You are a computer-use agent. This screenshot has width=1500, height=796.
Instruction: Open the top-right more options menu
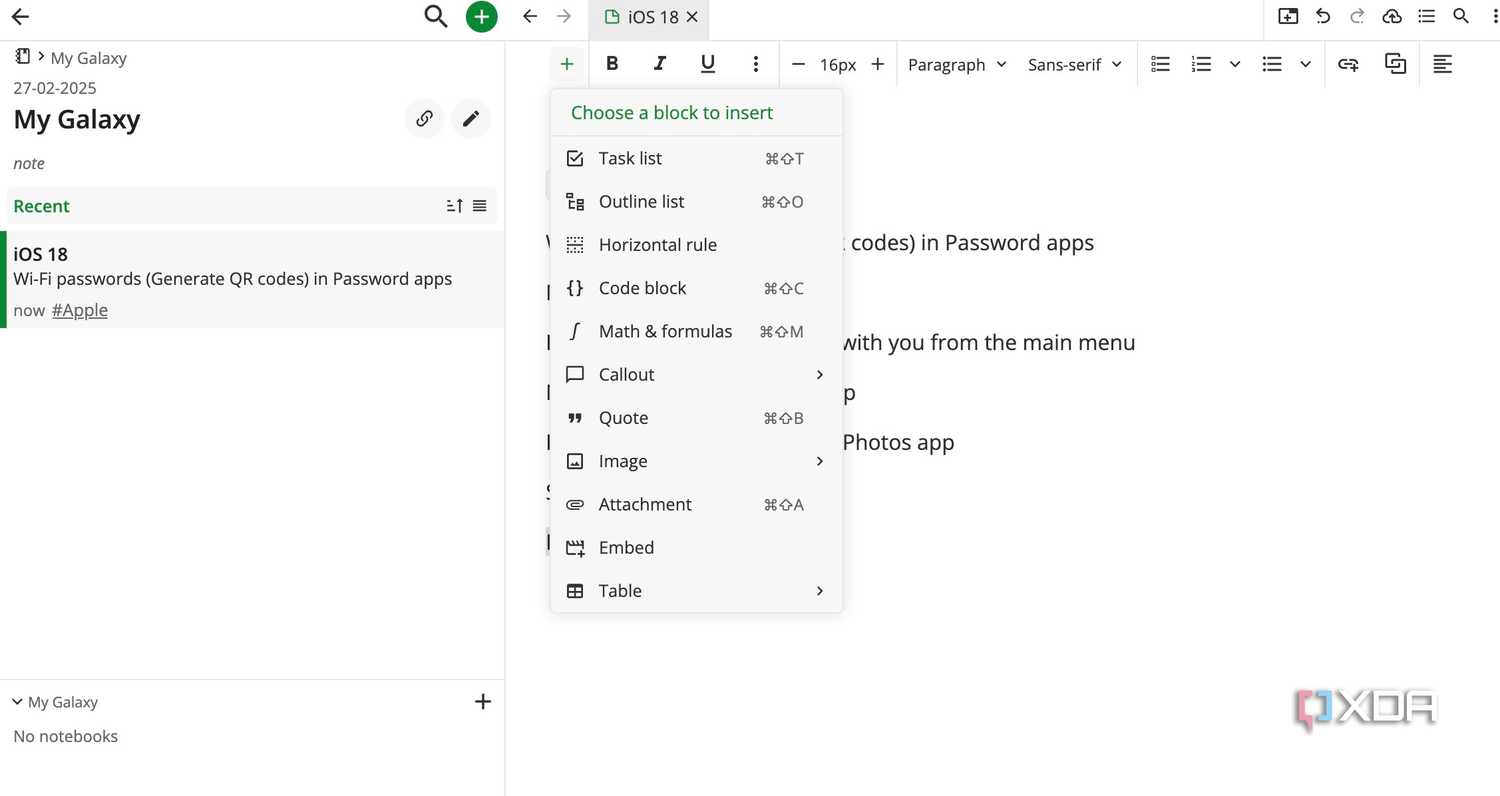pyautogui.click(x=1493, y=16)
